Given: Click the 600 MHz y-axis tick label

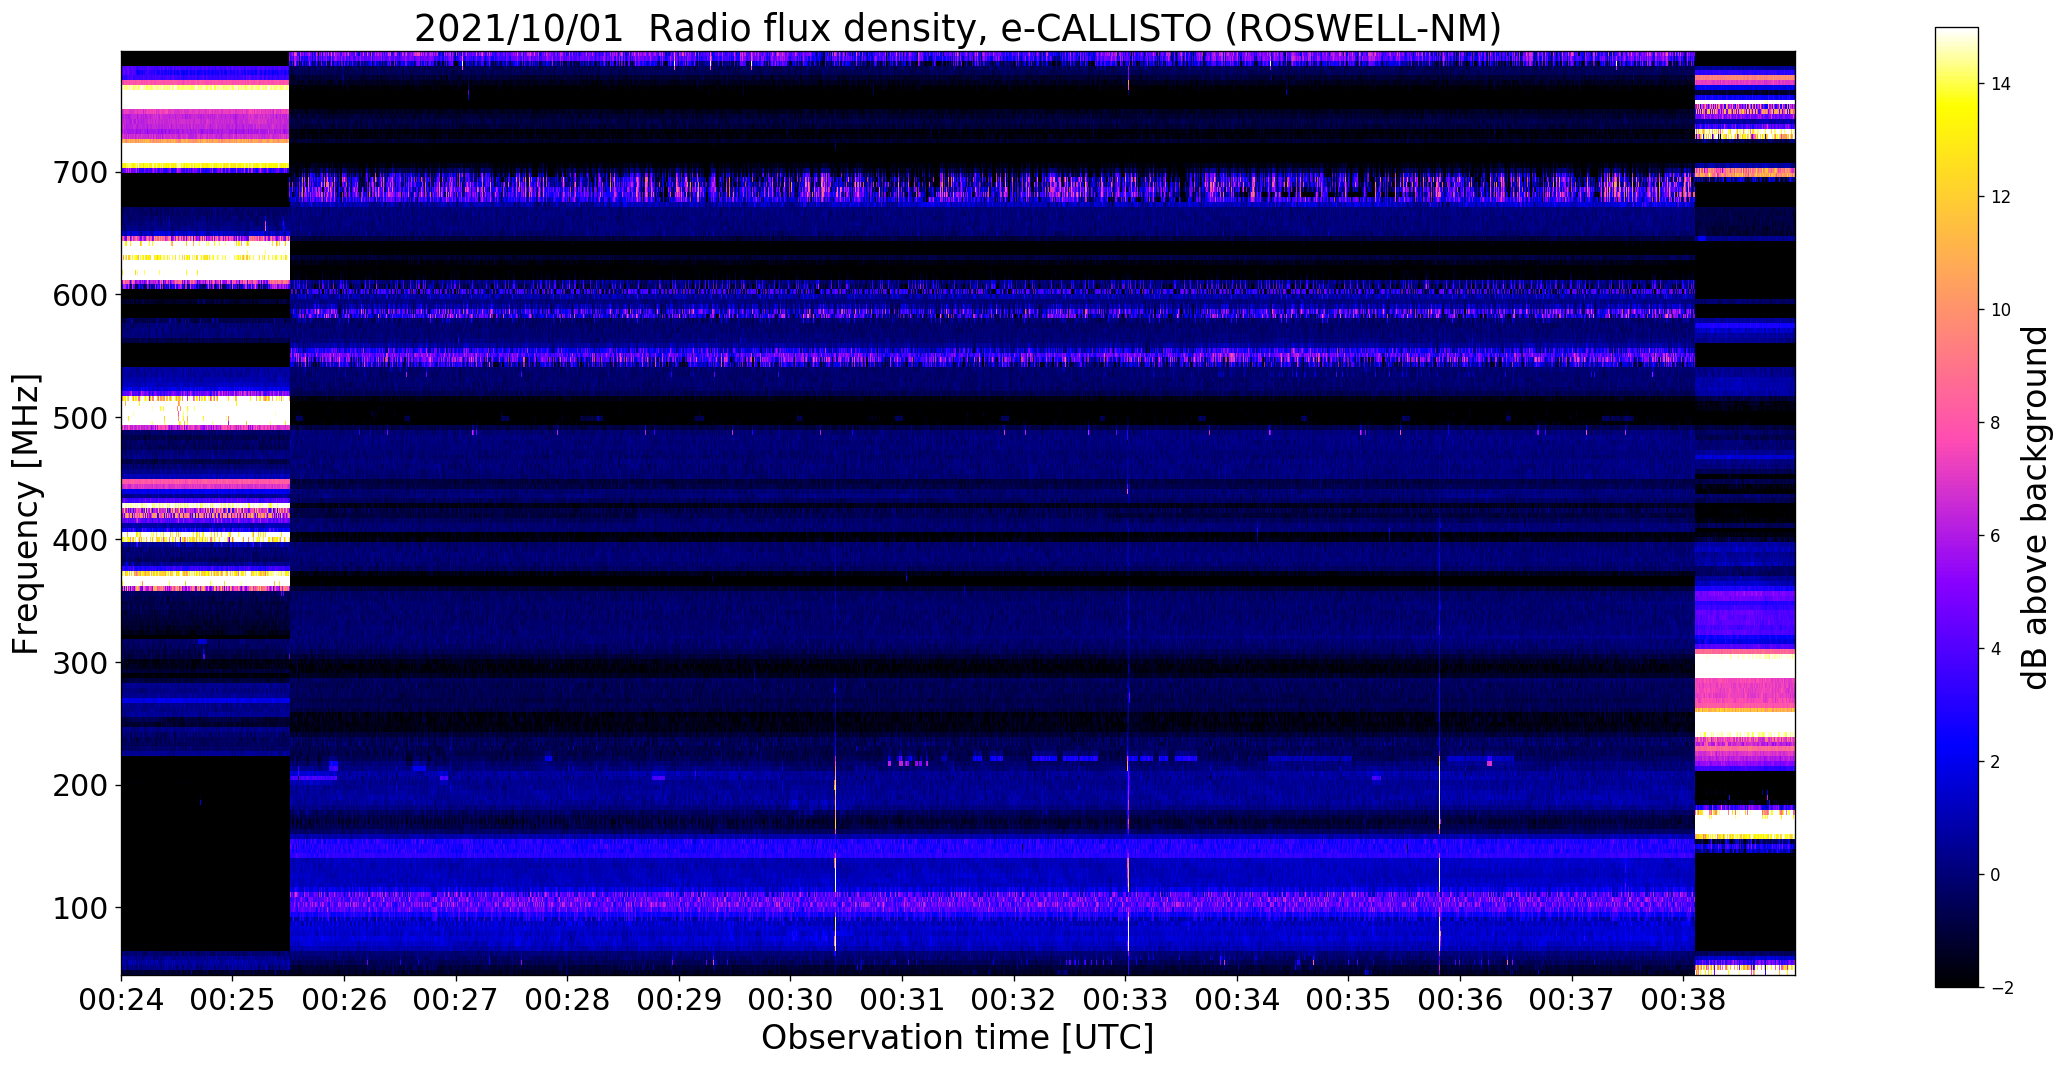Looking at the screenshot, I should [x=79, y=296].
